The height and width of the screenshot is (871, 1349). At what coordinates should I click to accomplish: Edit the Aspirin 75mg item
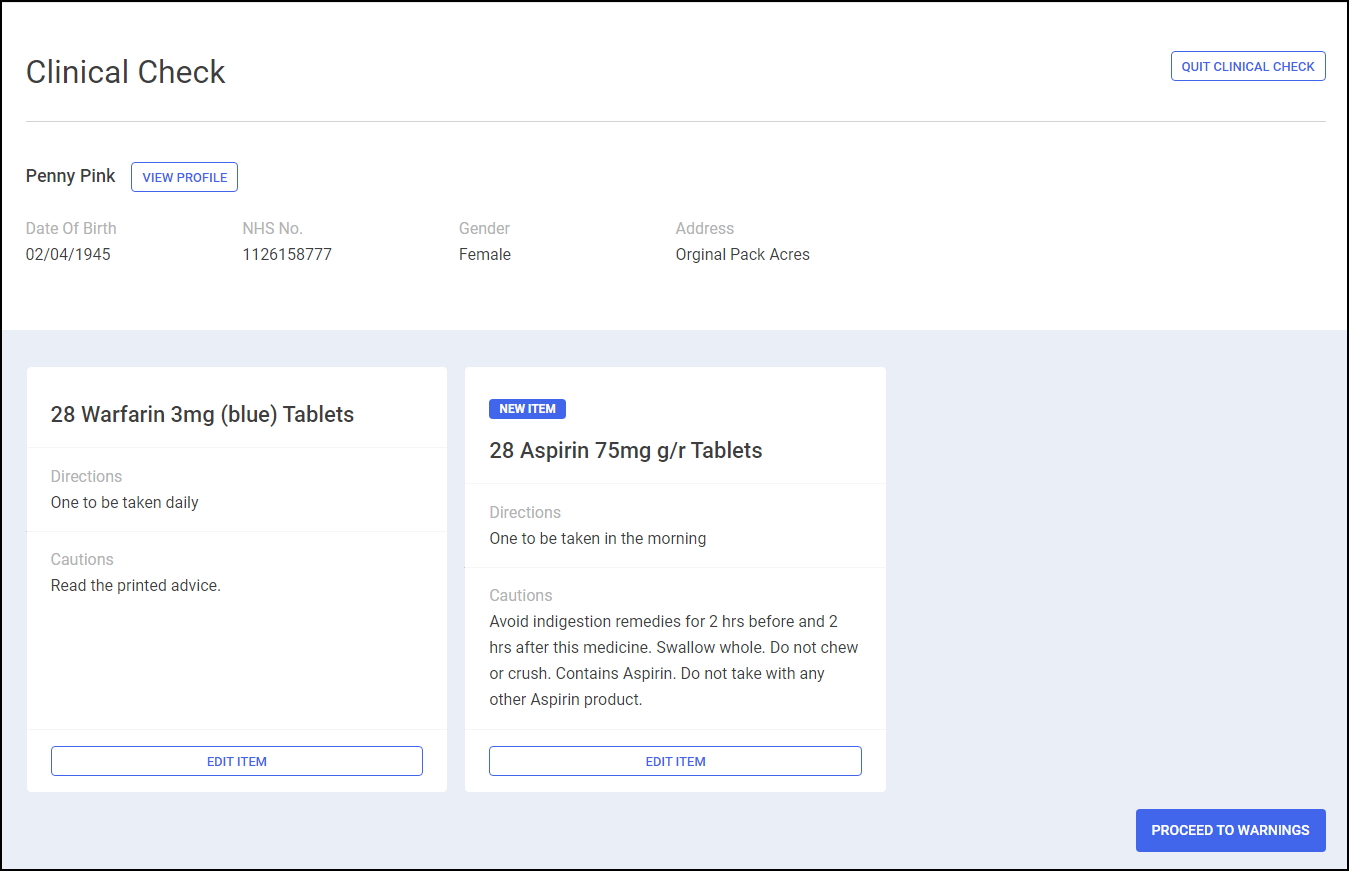click(675, 761)
